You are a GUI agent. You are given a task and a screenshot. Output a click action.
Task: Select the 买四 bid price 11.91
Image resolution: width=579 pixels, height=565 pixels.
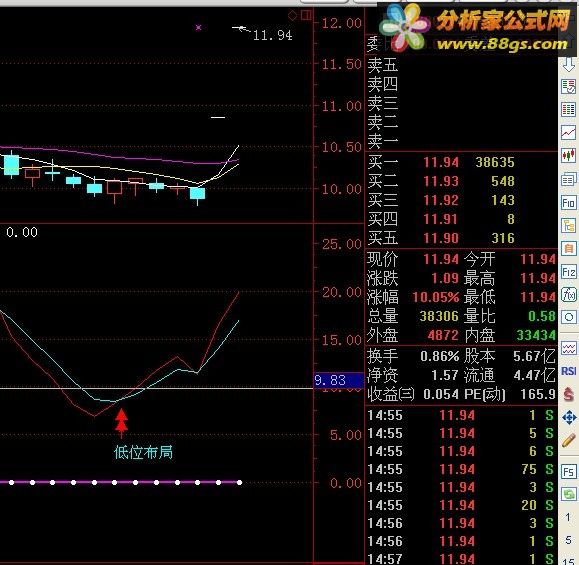click(441, 219)
